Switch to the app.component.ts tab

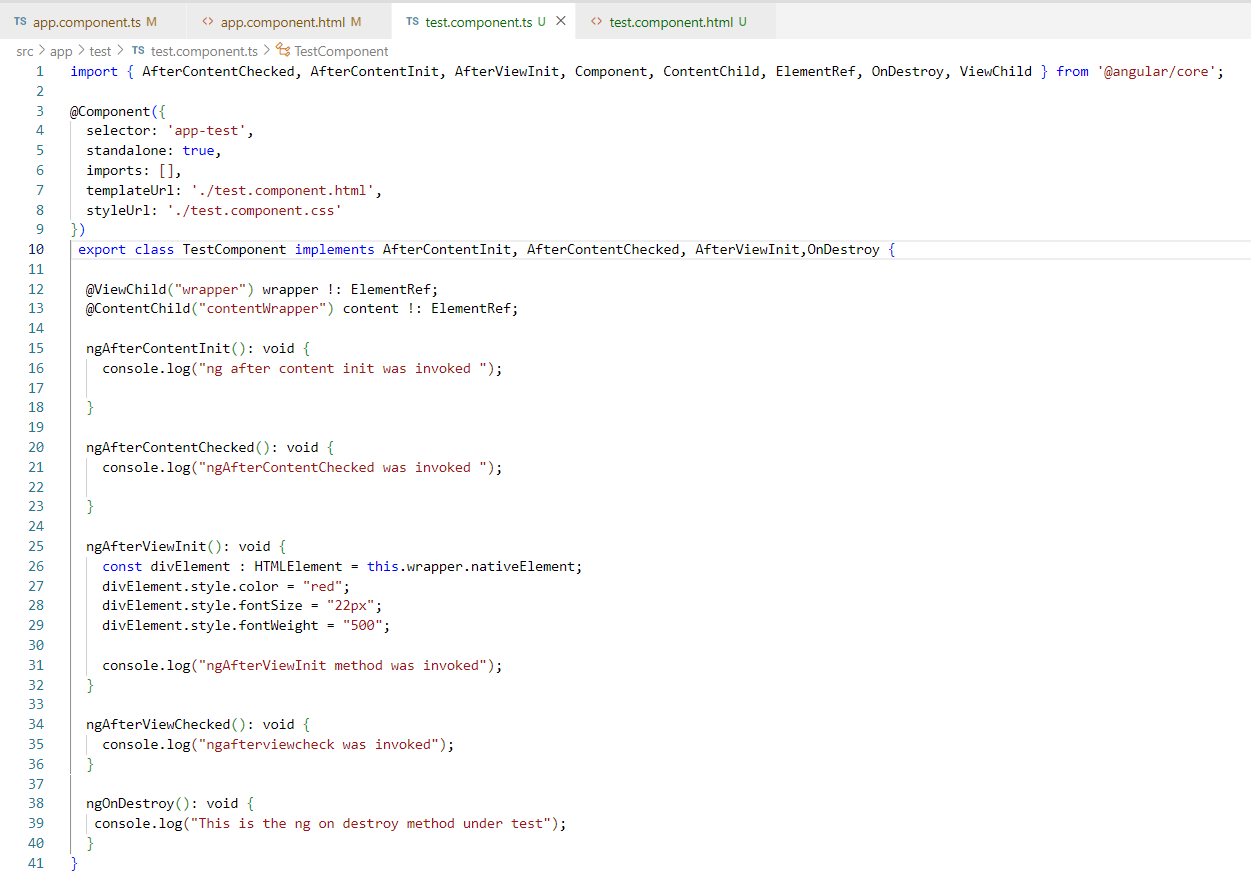(x=87, y=21)
